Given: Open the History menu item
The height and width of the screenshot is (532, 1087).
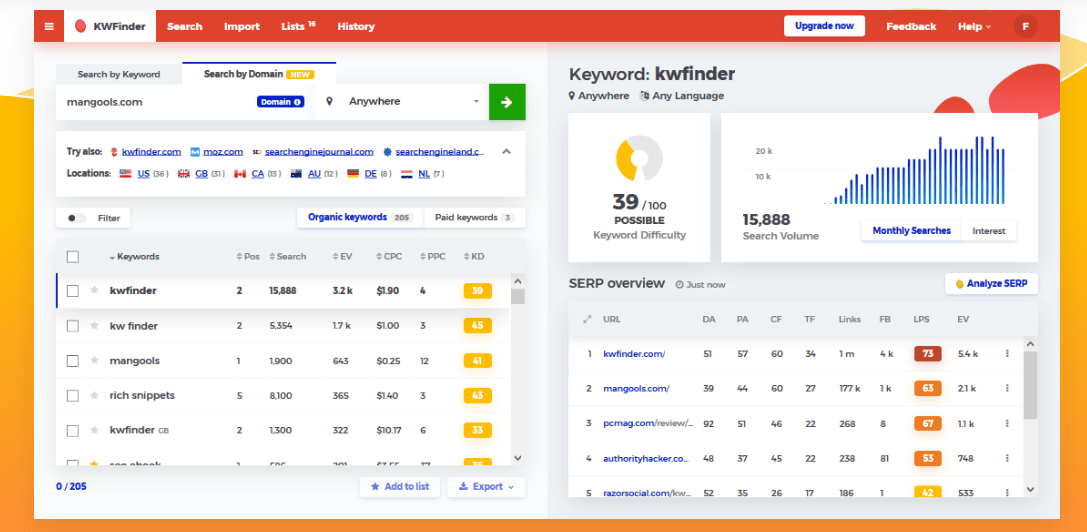Looking at the screenshot, I should click(x=356, y=26).
